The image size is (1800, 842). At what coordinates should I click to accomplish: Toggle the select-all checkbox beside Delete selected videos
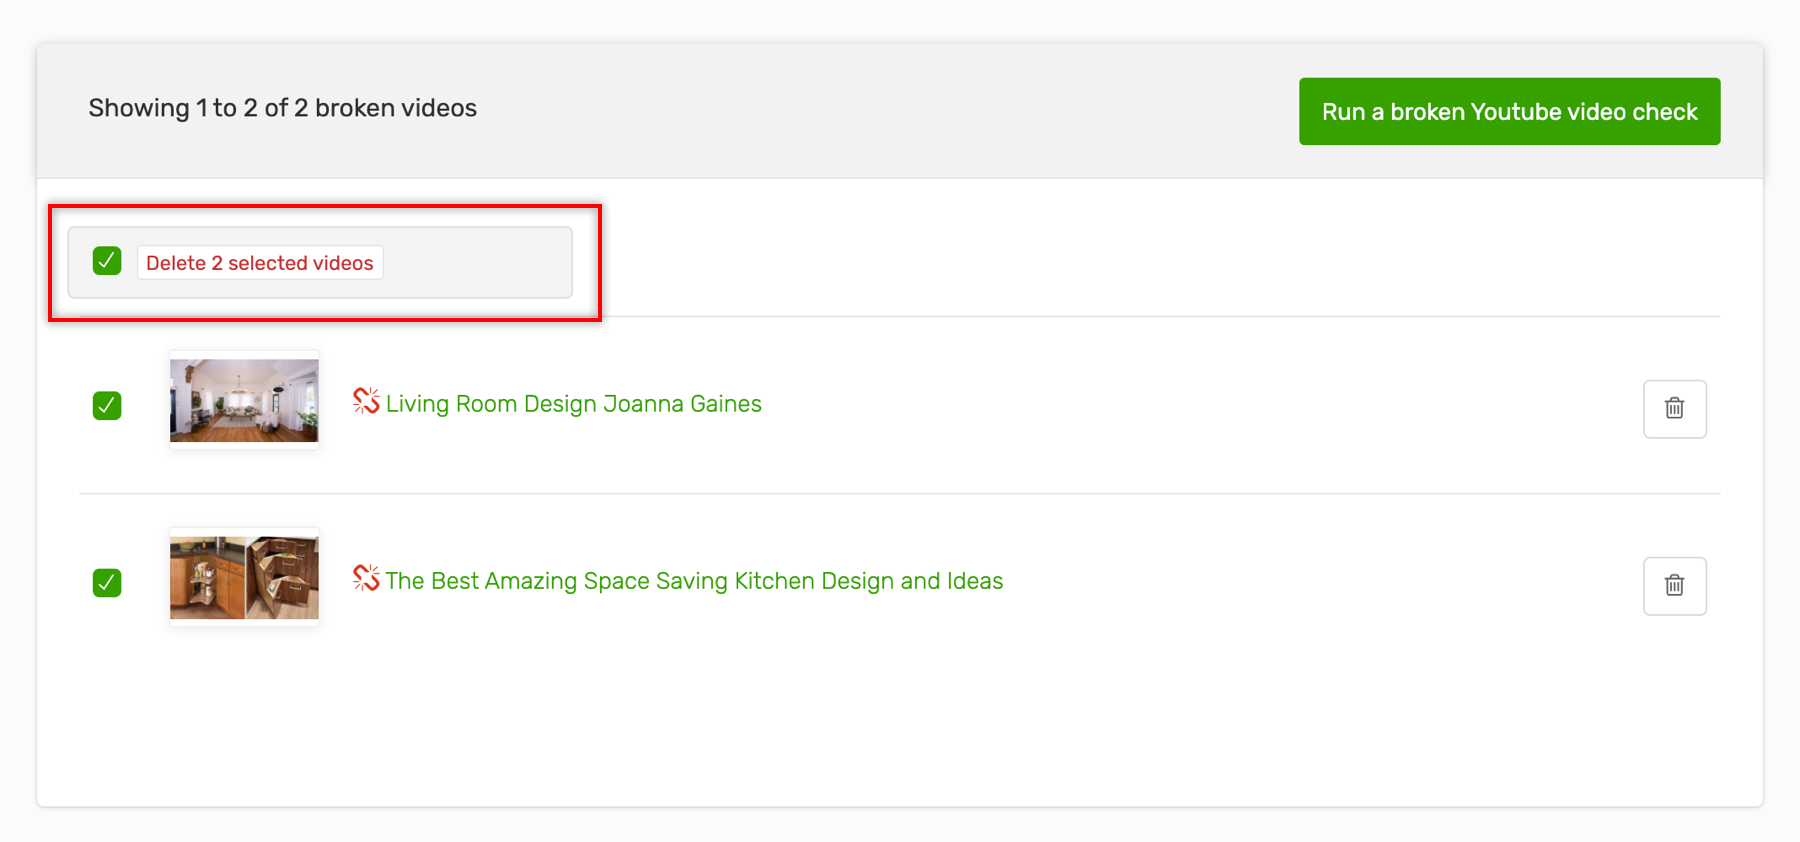tap(107, 261)
